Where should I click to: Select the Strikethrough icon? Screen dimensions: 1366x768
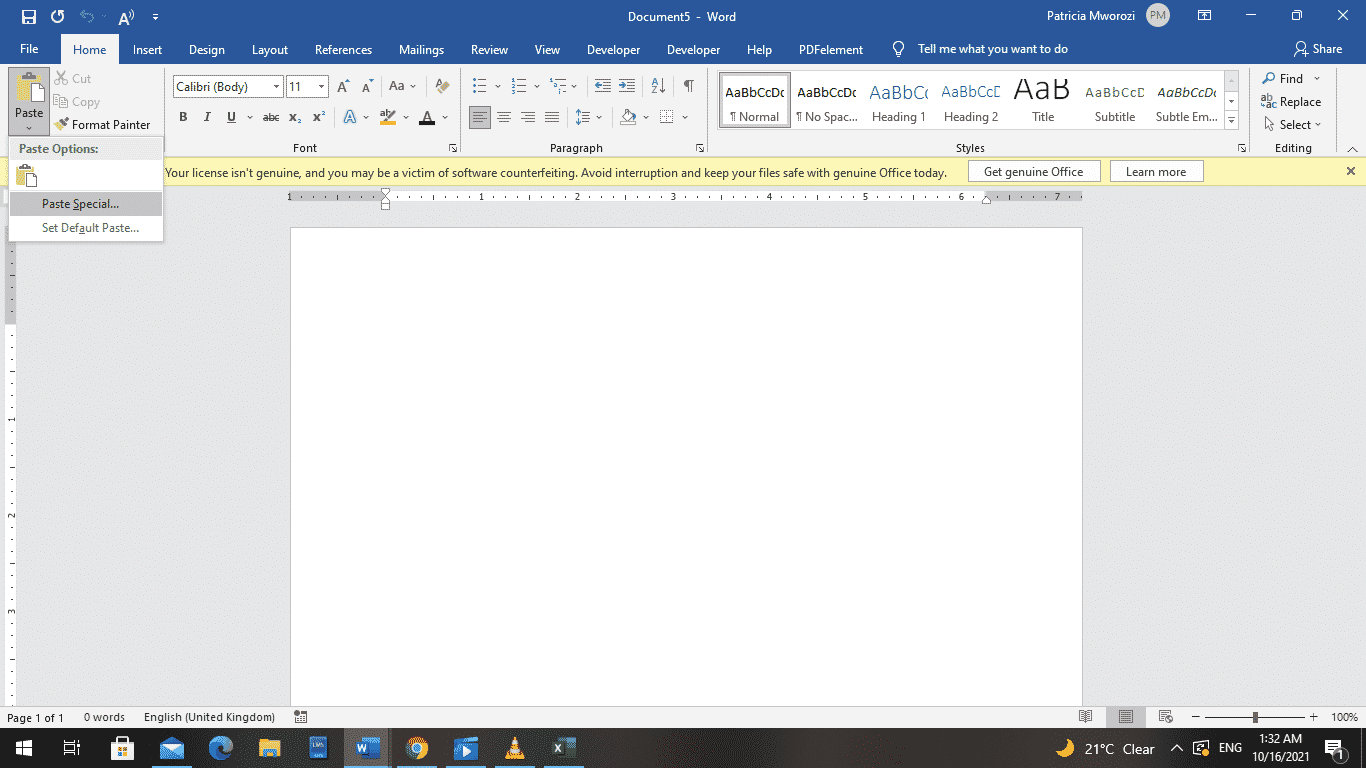point(270,117)
